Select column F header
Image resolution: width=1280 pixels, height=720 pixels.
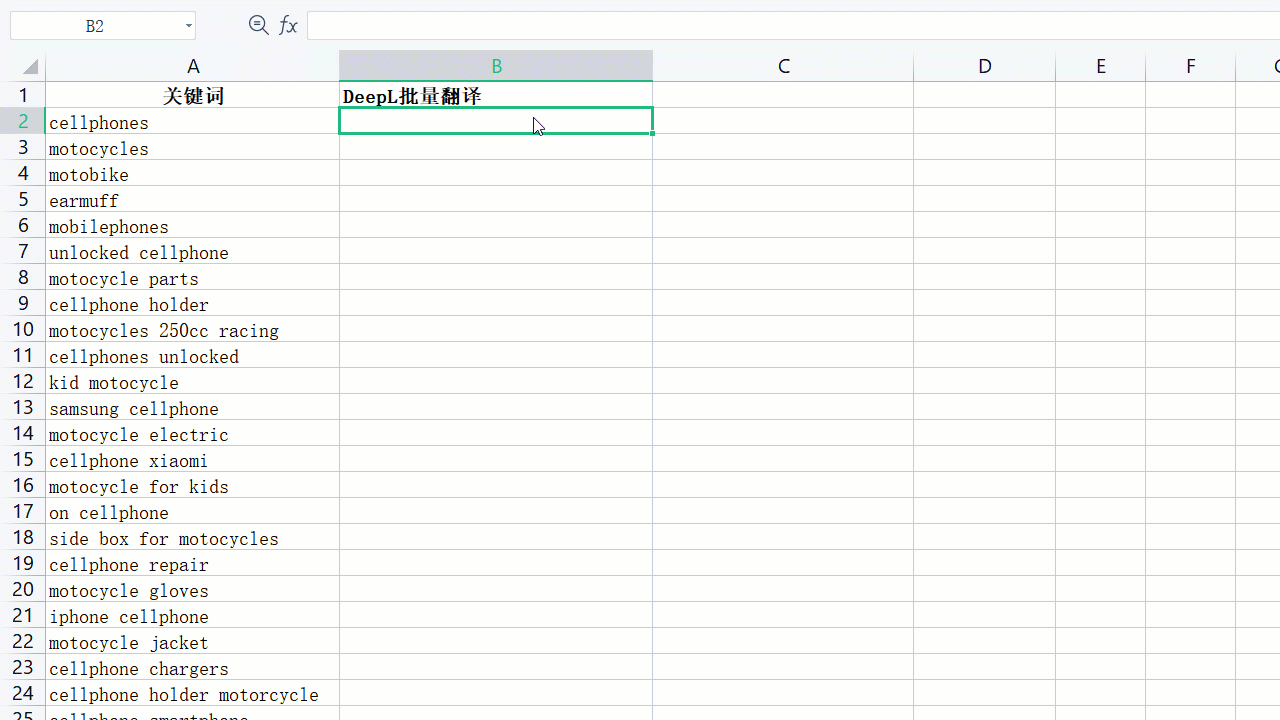point(1191,67)
